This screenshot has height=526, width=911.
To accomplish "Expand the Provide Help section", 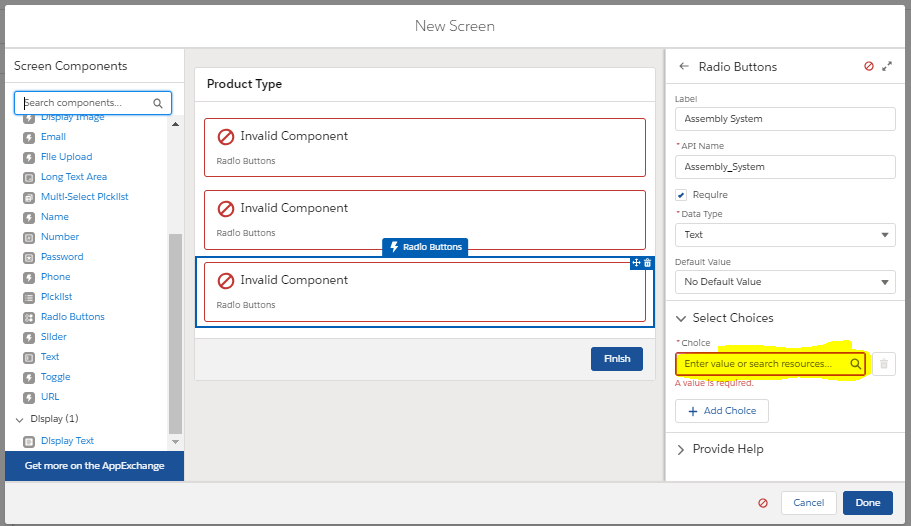I will click(682, 449).
